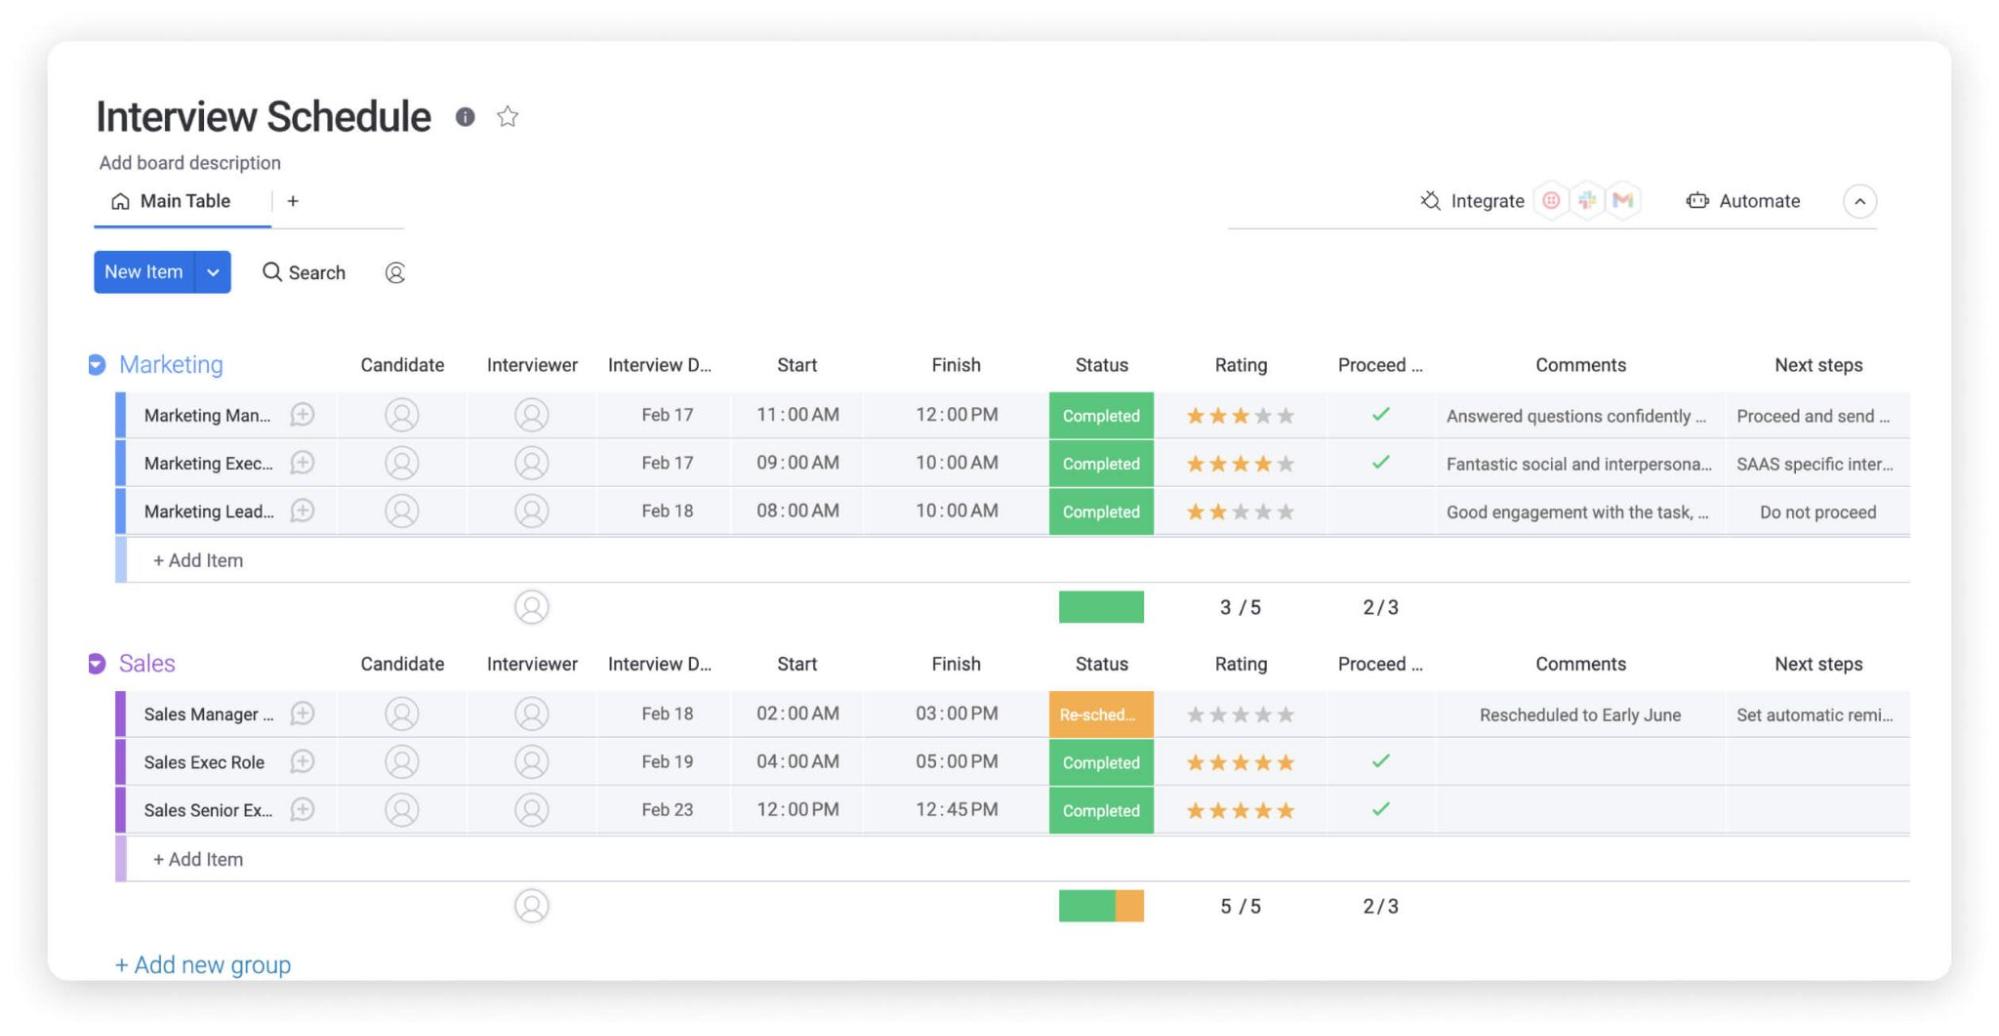This screenshot has width=1999, height=1036.
Task: Click the Automate button
Action: pyautogui.click(x=1743, y=201)
